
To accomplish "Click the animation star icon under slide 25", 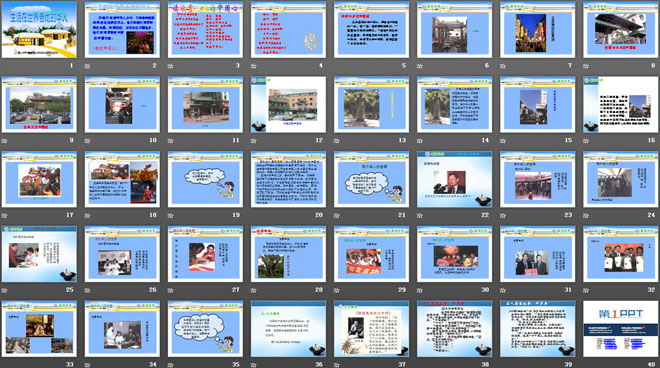I will pos(5,290).
